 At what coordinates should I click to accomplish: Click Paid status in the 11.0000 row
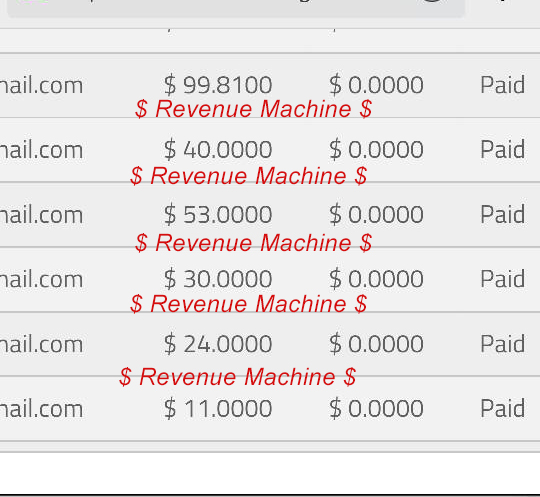[x=503, y=408]
